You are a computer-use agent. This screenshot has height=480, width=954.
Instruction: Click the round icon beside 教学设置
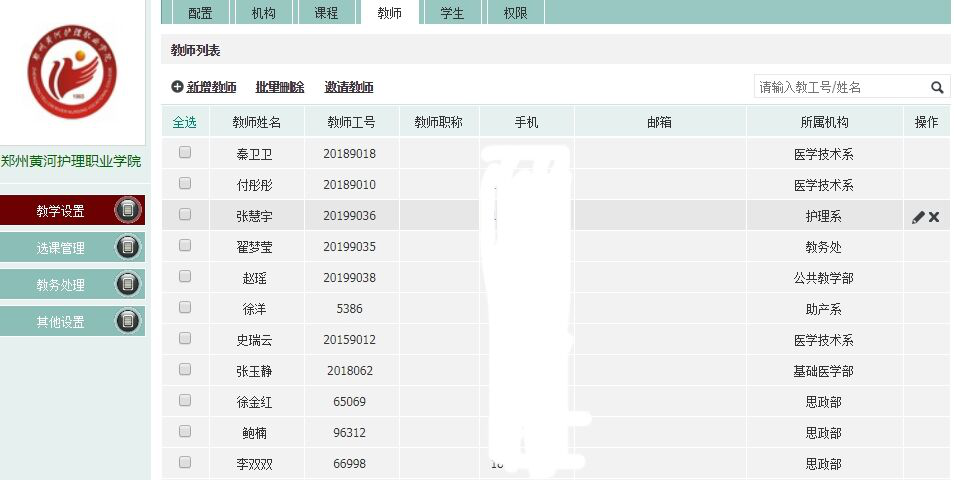(x=128, y=210)
